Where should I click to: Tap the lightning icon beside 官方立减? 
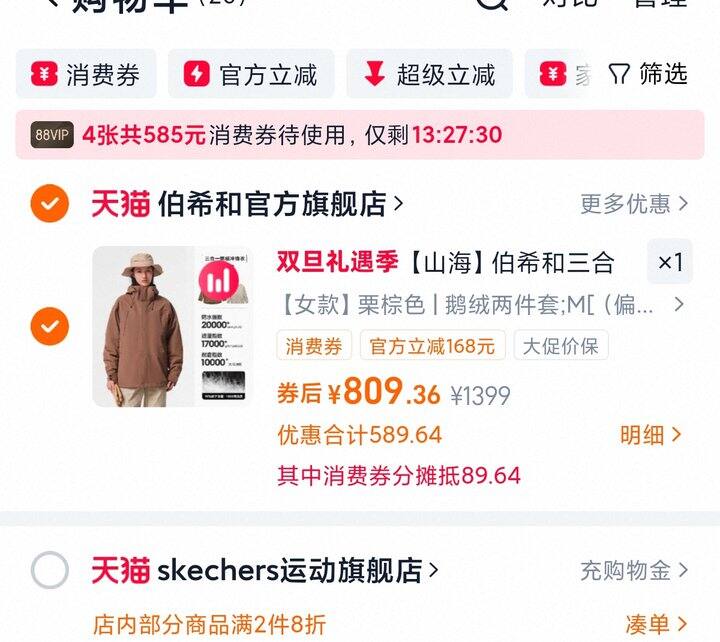pos(197,73)
